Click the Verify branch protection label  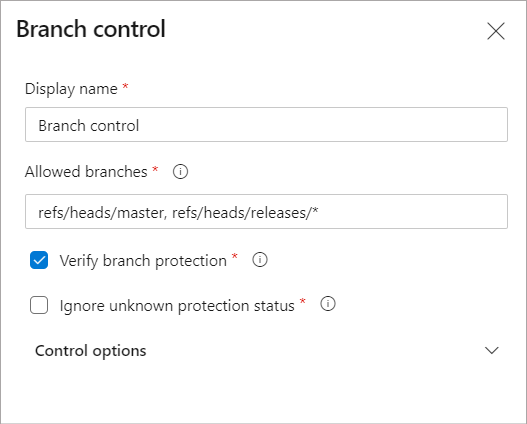143,261
